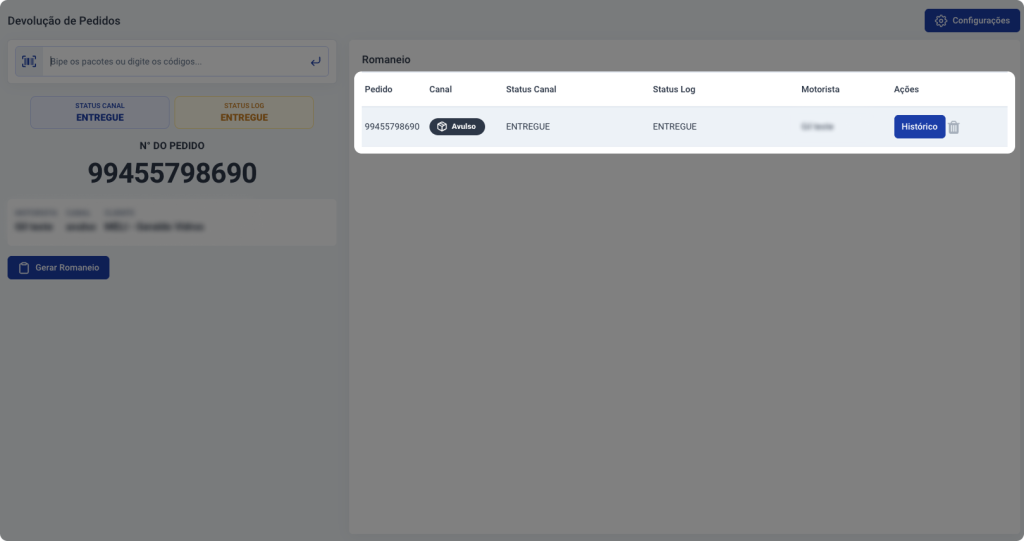
Task: Click the Status Log column header
Action: click(x=674, y=90)
